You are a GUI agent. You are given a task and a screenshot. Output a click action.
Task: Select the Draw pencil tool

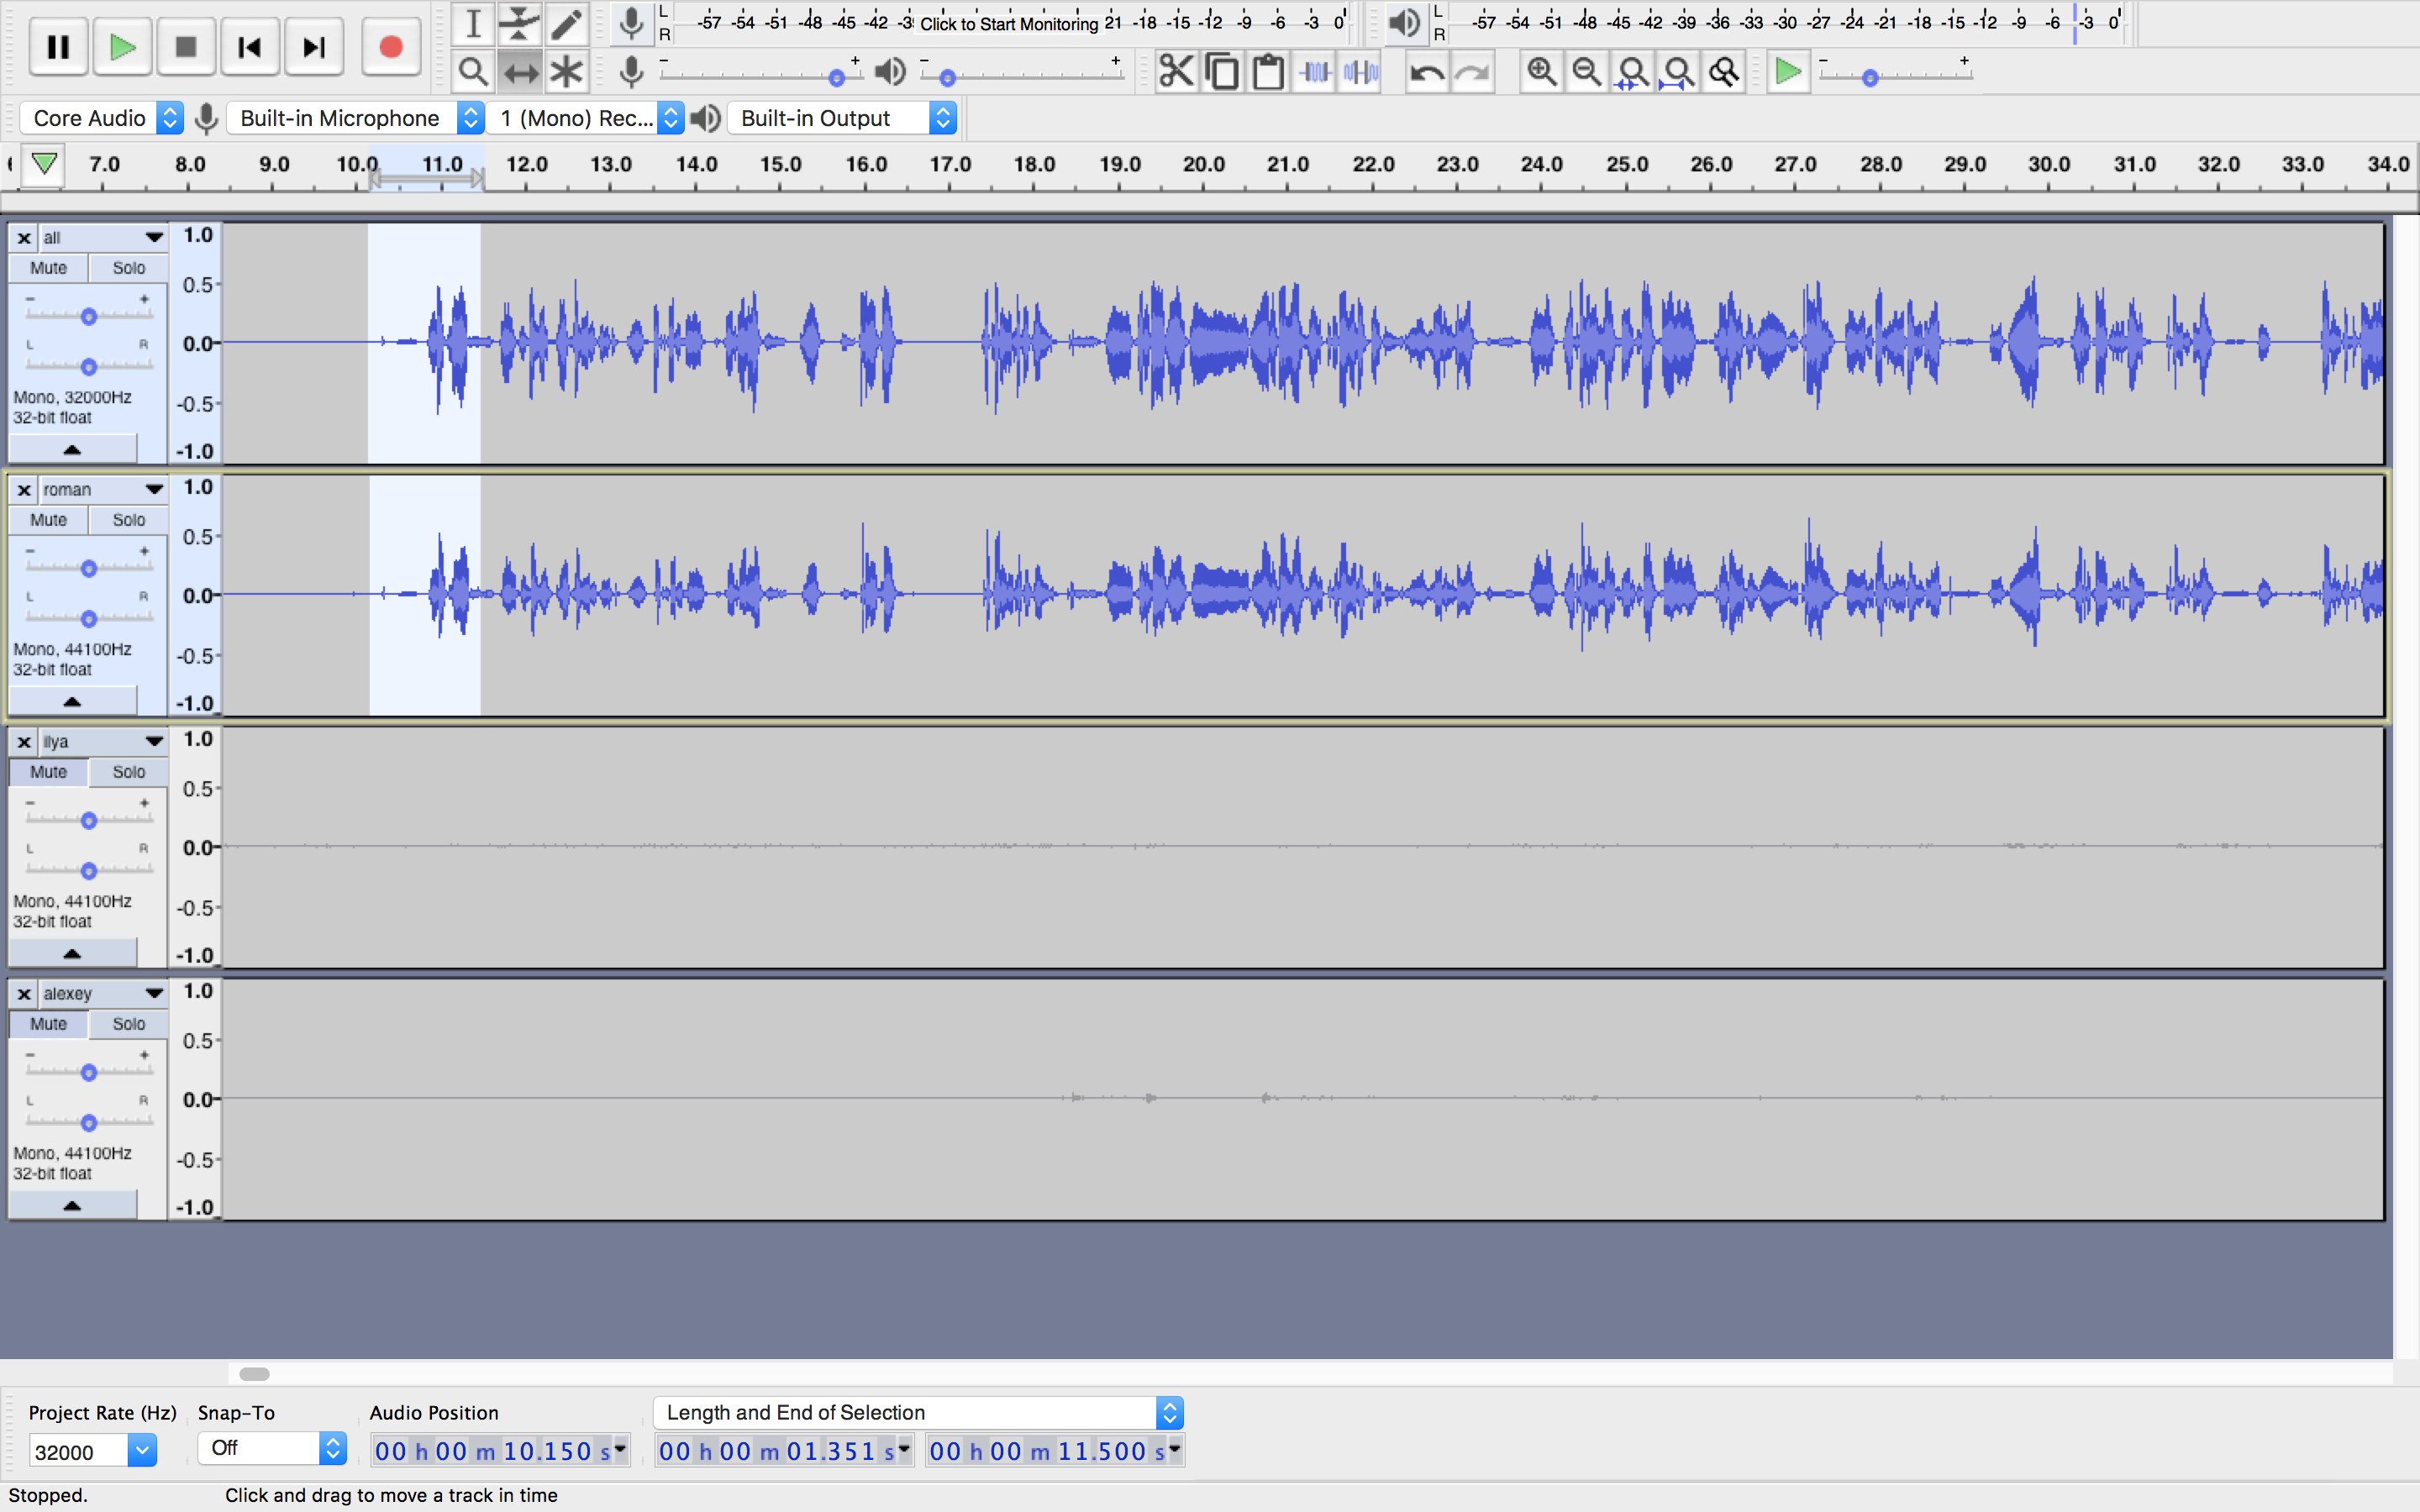(x=566, y=23)
